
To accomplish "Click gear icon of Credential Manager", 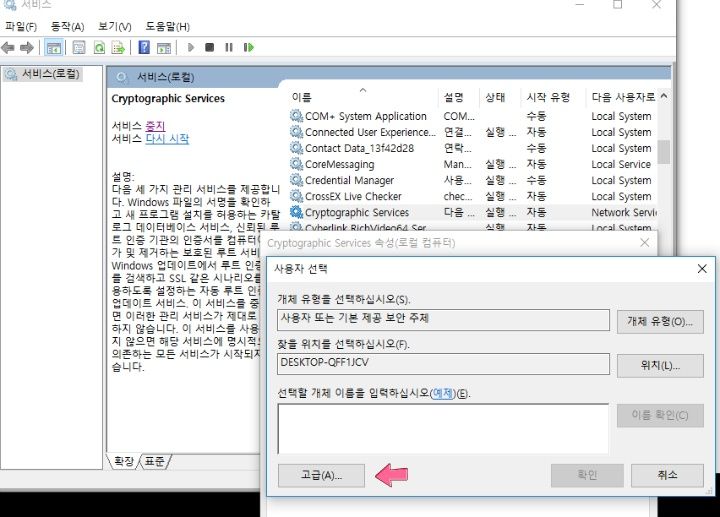I will pos(297,180).
